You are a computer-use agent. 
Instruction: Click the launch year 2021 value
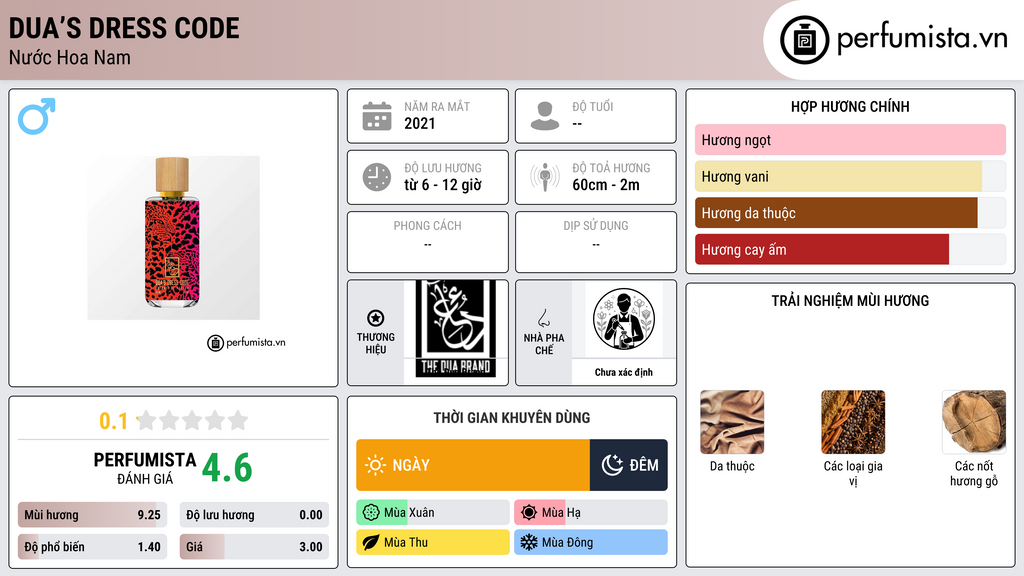click(420, 123)
